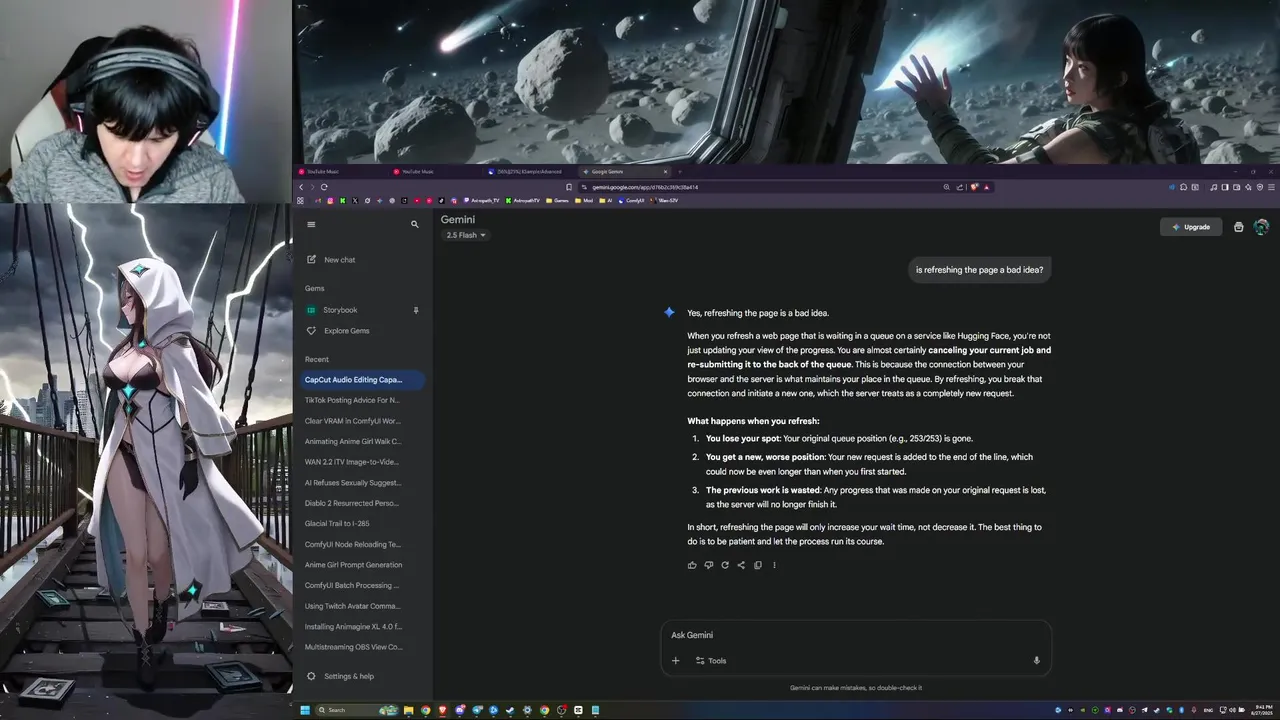1280x720 pixels.
Task: Click the Gemini title text
Action: click(458, 220)
